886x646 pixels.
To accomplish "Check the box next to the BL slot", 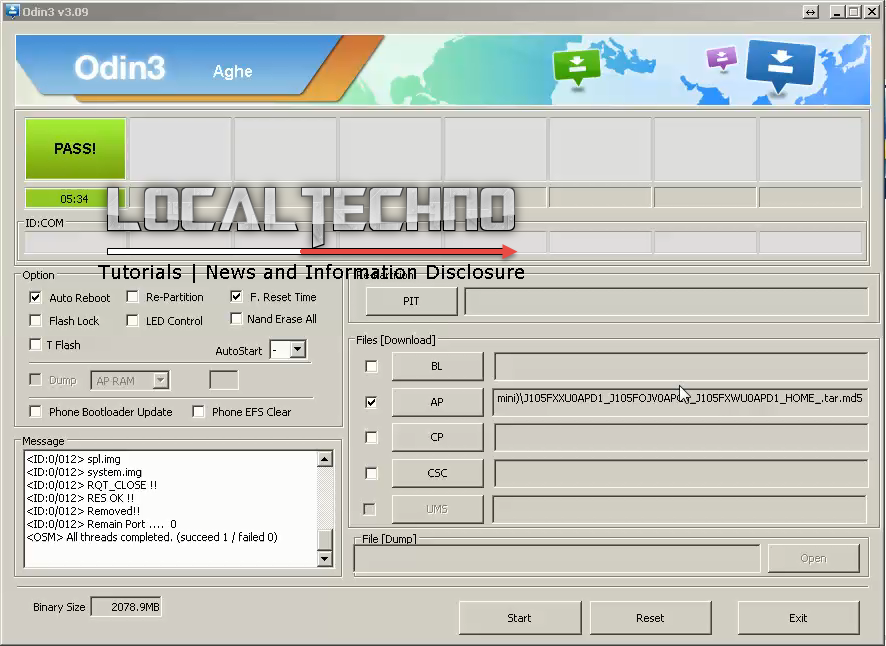I will pyautogui.click(x=371, y=366).
